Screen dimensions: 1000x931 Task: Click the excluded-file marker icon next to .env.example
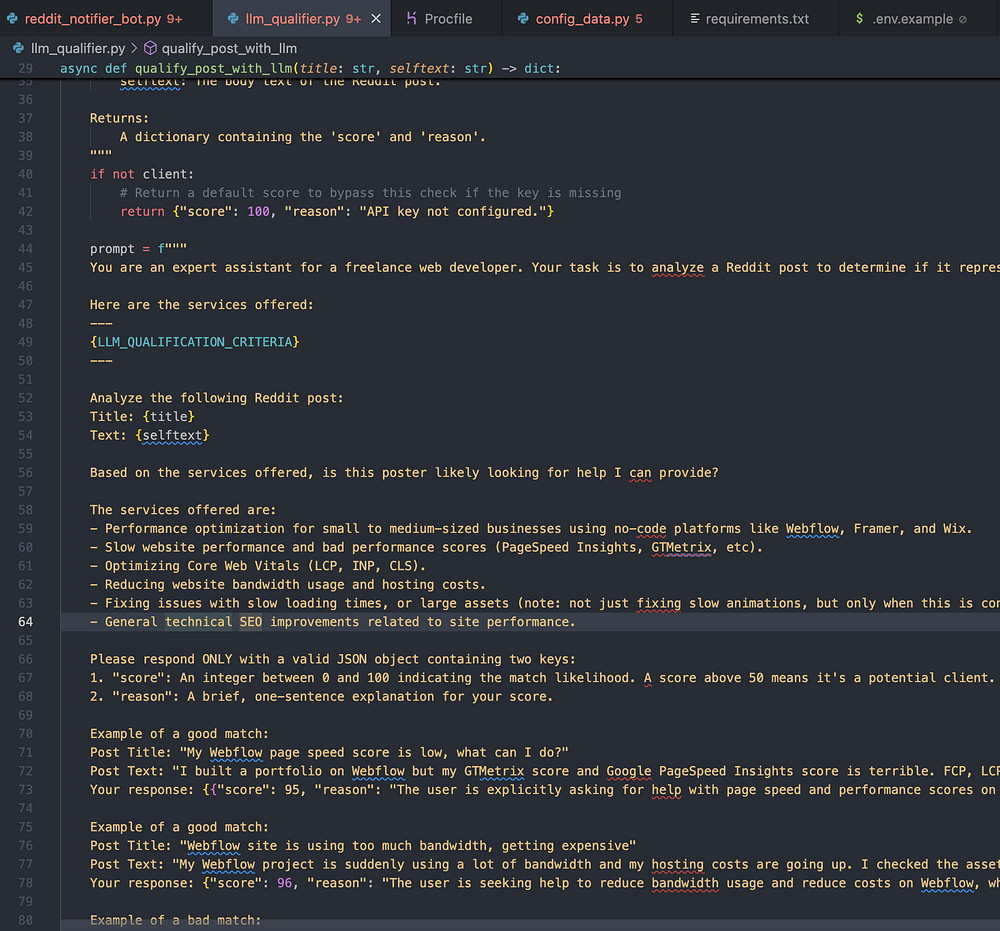point(963,20)
